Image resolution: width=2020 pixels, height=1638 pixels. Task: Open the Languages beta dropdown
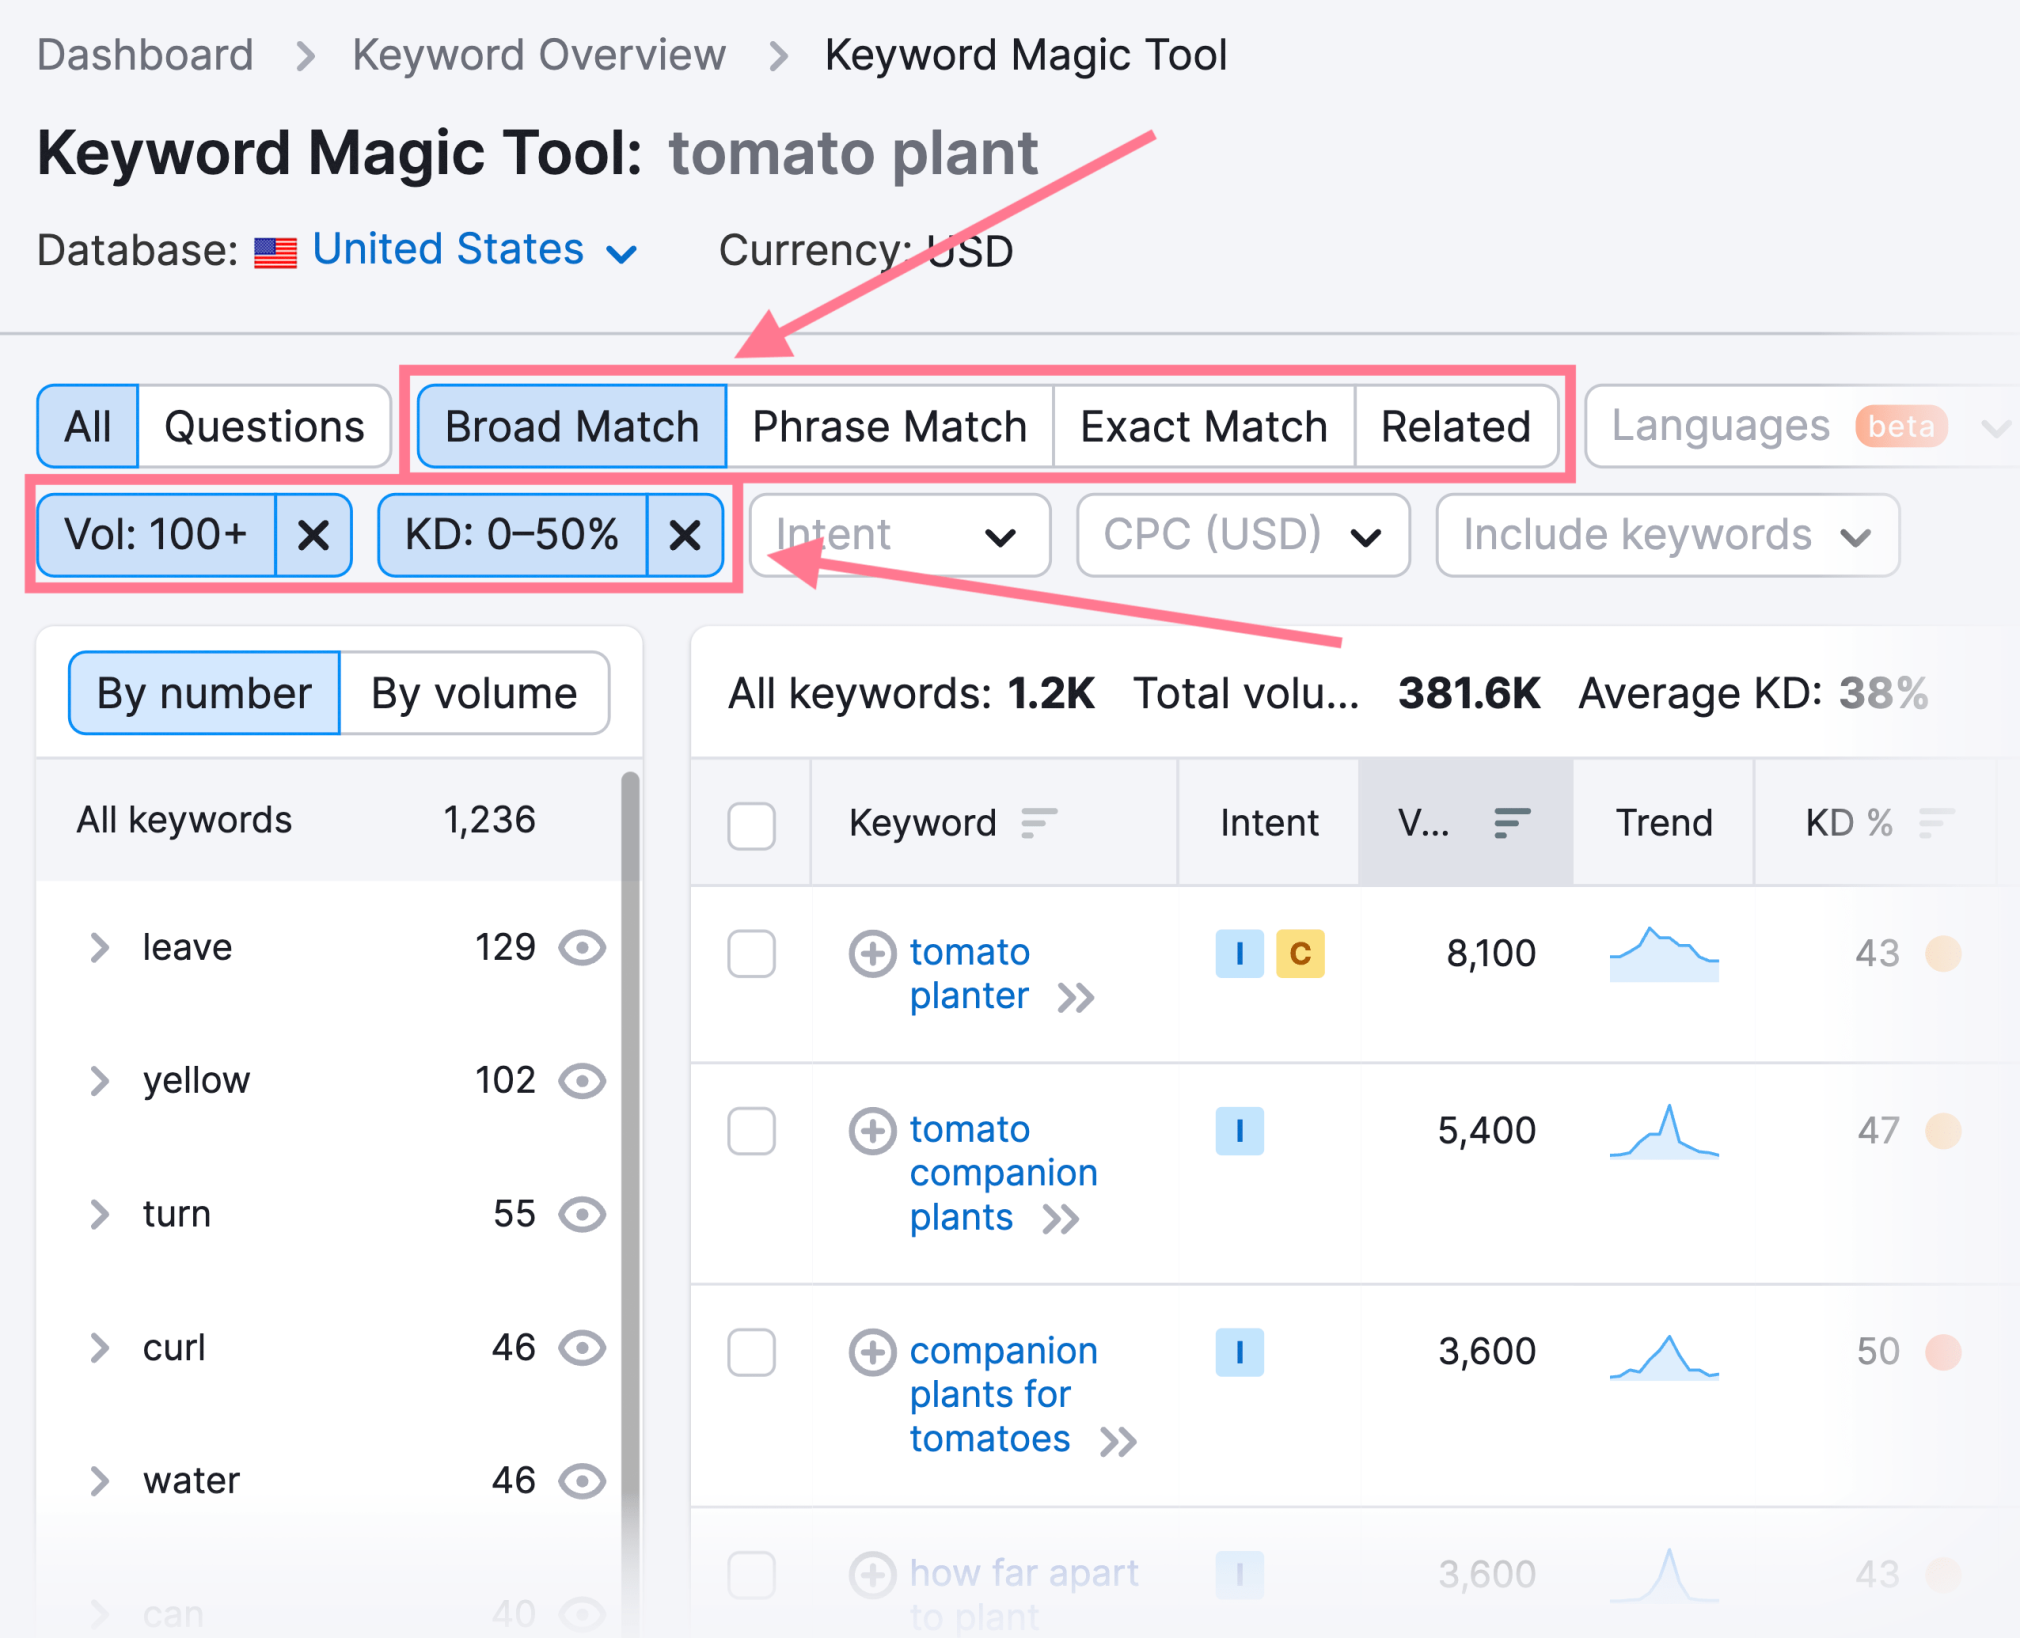point(1802,427)
